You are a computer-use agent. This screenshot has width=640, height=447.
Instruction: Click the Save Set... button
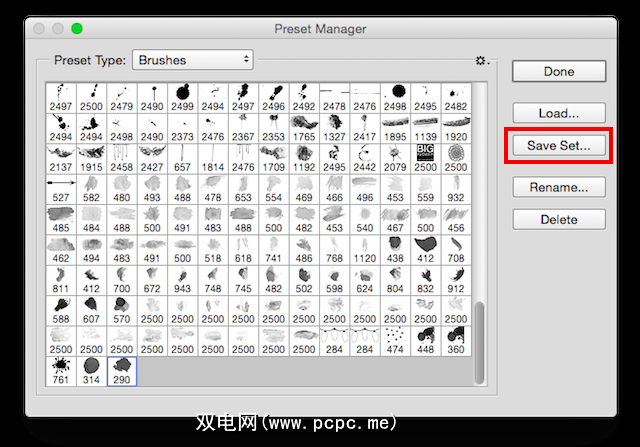(559, 145)
